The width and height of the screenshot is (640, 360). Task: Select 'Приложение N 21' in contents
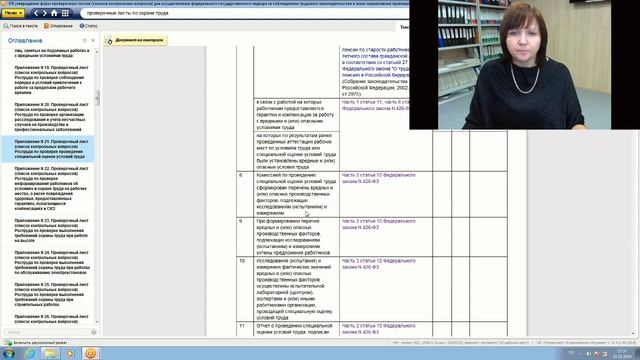[x=48, y=149]
